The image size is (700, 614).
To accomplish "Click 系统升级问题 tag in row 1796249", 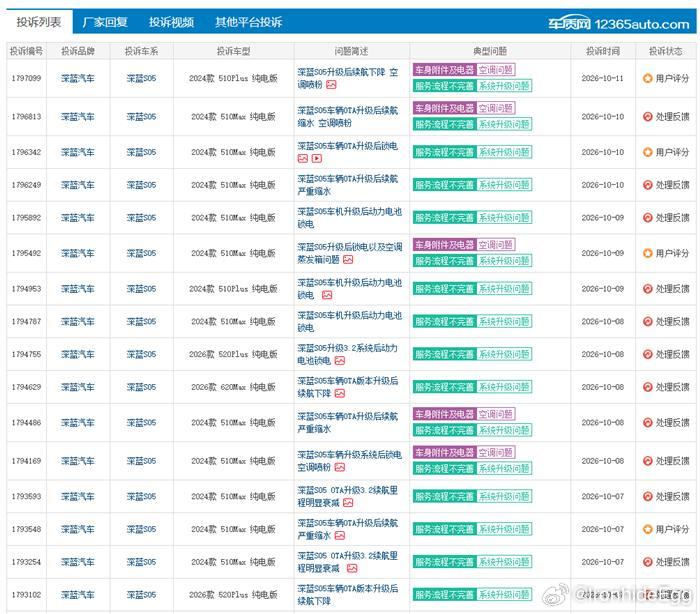I will click(504, 184).
